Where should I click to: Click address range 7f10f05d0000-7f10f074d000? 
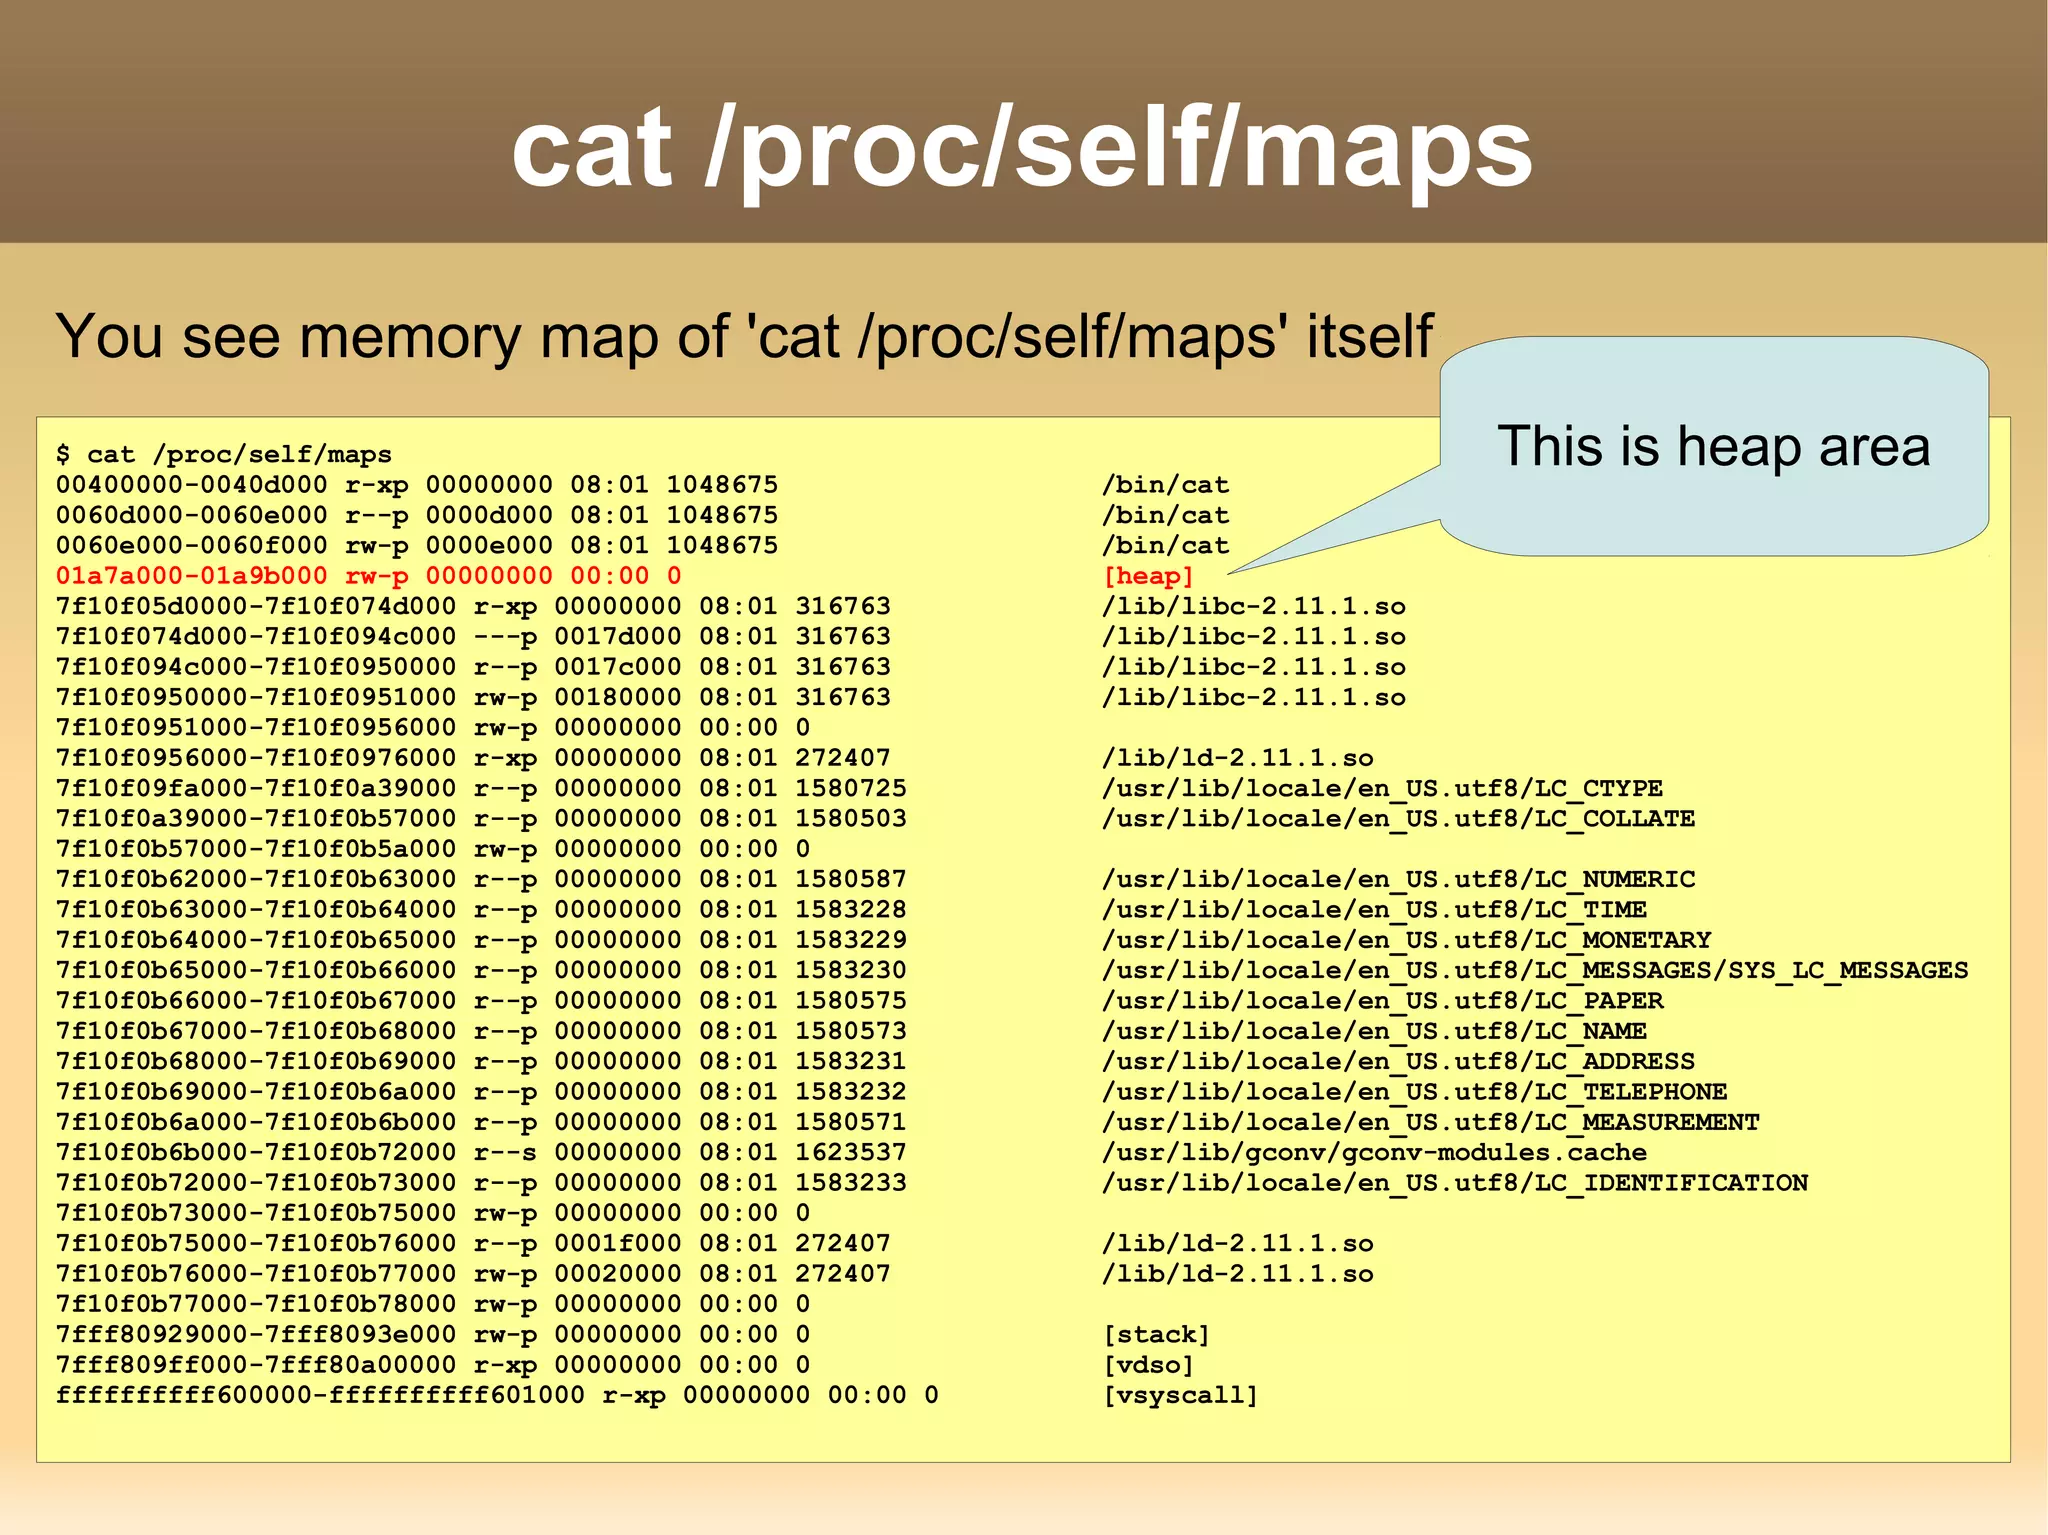tap(256, 606)
